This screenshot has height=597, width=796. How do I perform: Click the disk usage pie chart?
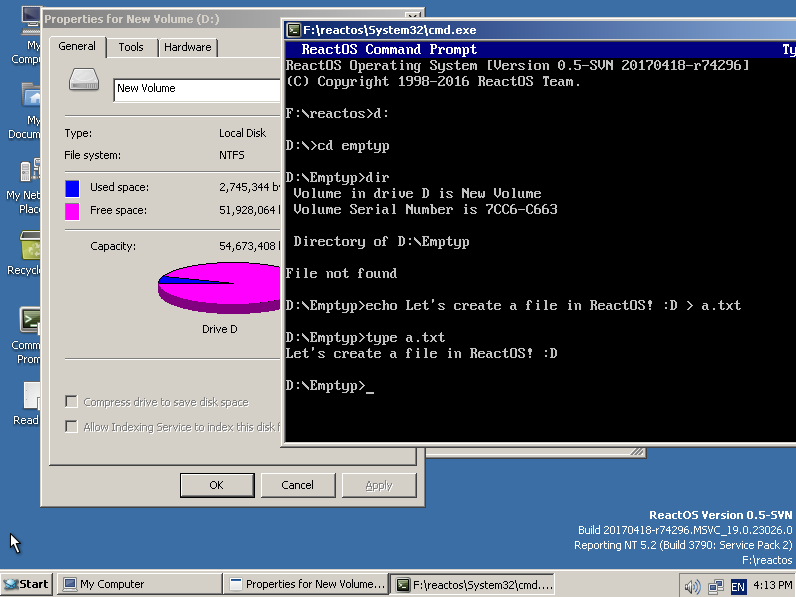tap(219, 287)
